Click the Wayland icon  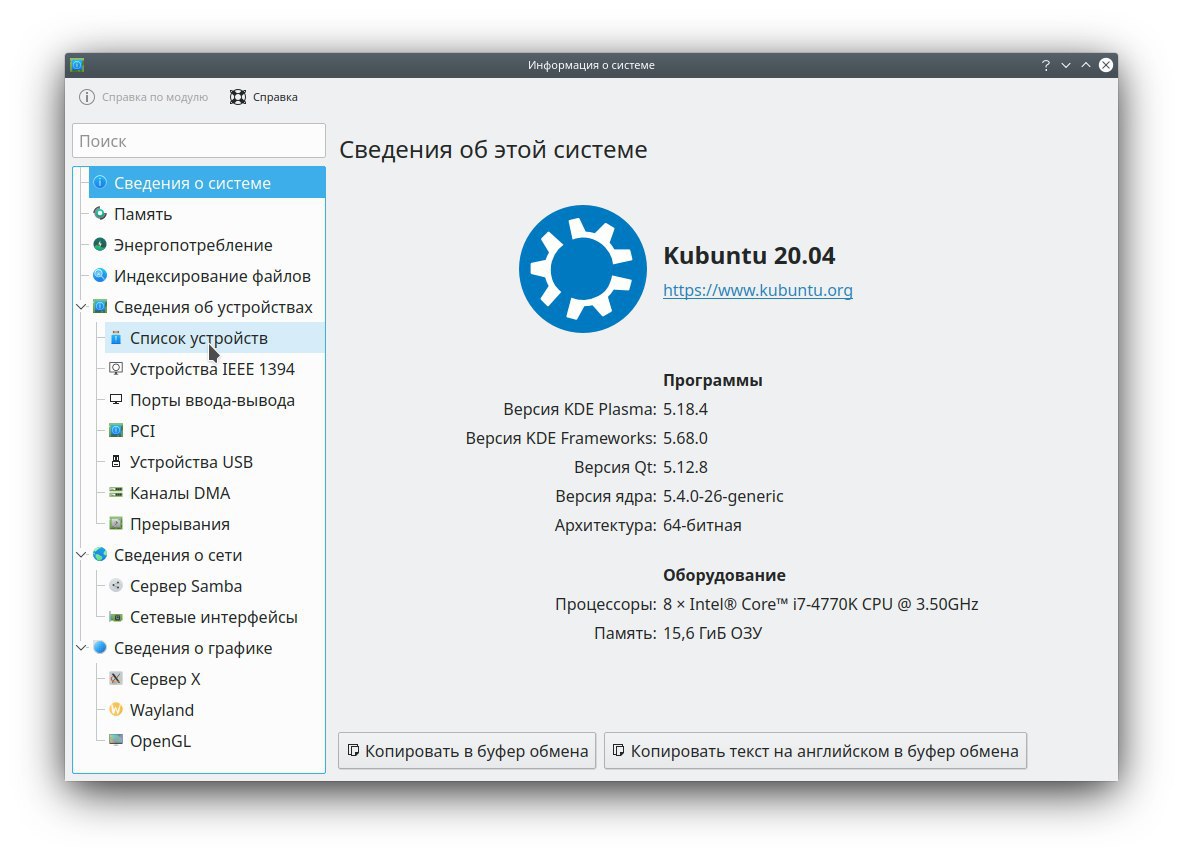pos(115,709)
